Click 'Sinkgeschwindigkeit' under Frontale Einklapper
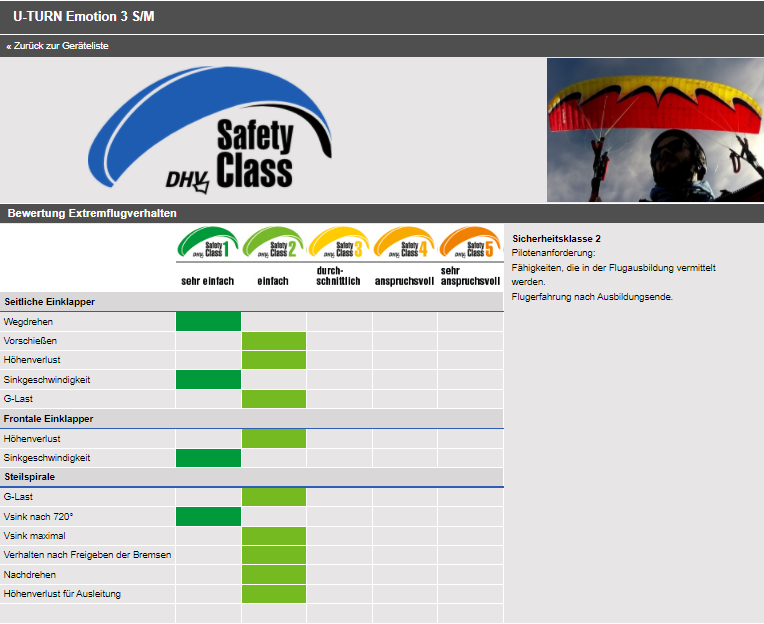The image size is (764, 624). pyautogui.click(x=47, y=458)
